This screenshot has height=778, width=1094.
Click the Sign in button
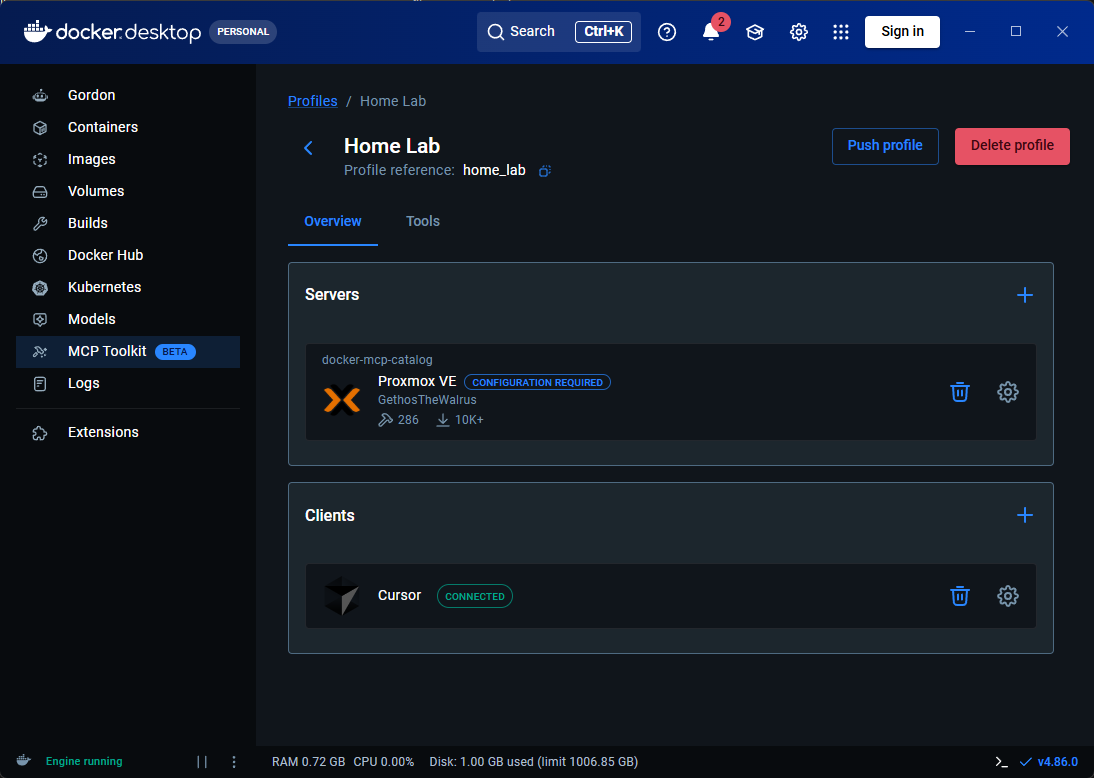coord(902,31)
